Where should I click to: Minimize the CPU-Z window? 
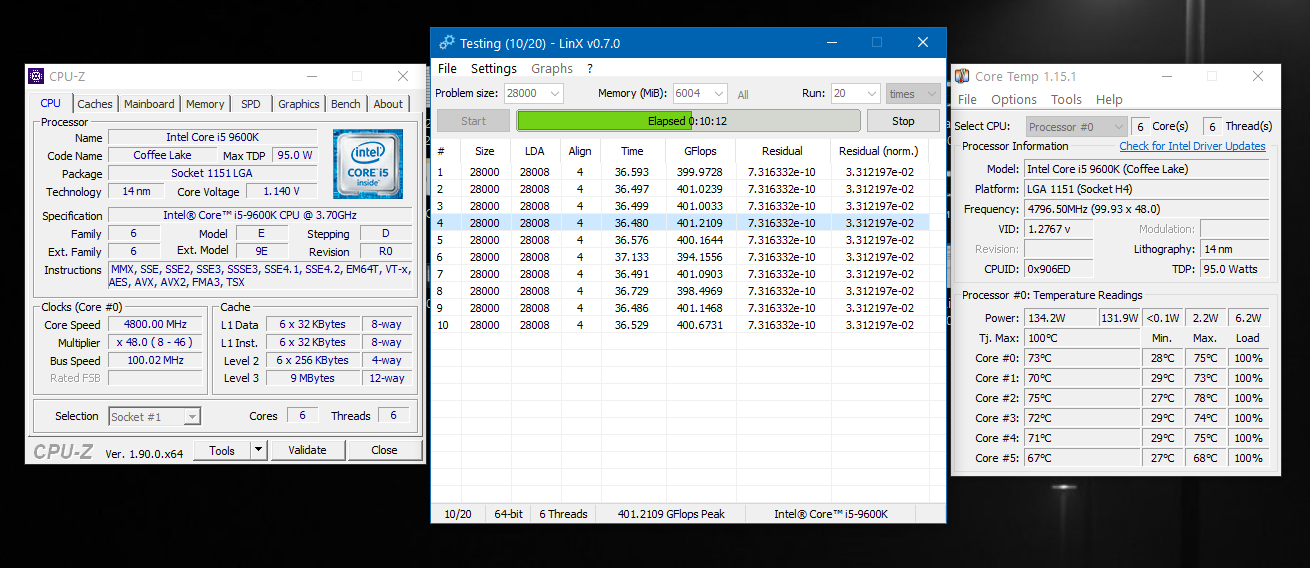[x=313, y=76]
